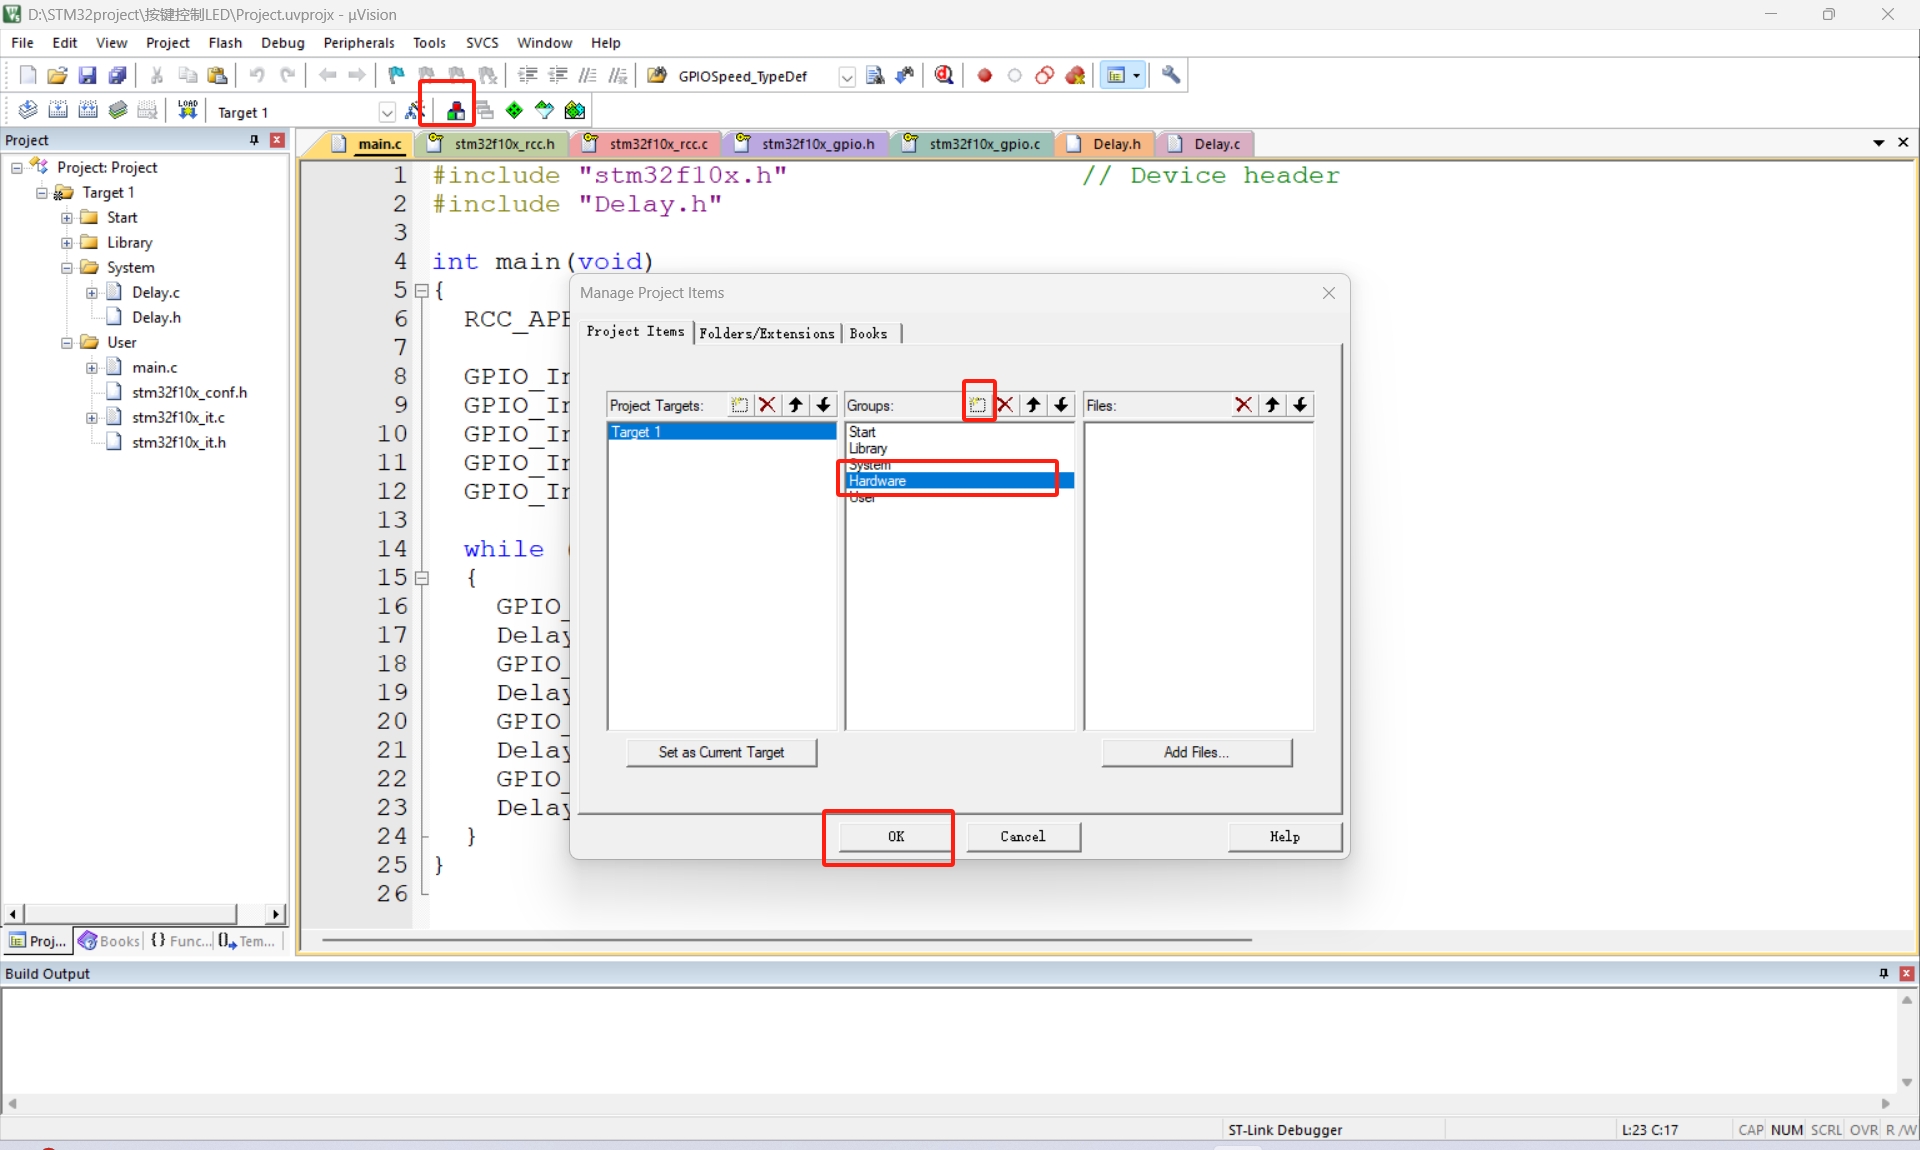This screenshot has width=1920, height=1150.
Task: Click the Add Files... button
Action: [x=1196, y=753]
